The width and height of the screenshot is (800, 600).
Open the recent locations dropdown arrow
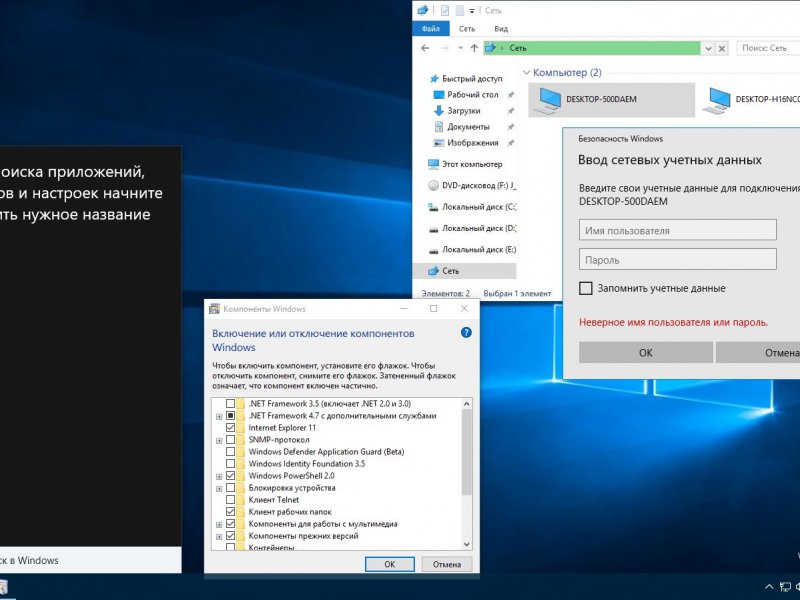click(x=460, y=48)
